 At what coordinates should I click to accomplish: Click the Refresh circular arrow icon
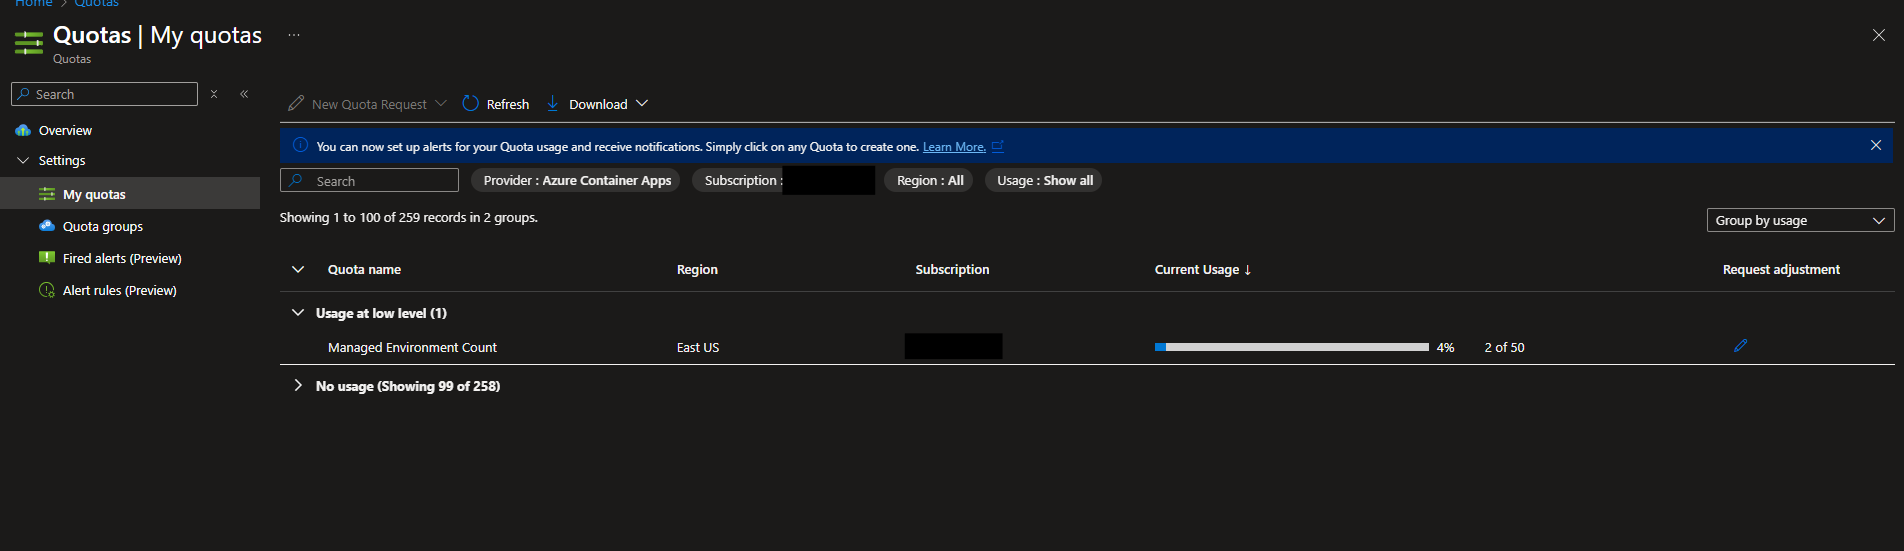coord(471,103)
